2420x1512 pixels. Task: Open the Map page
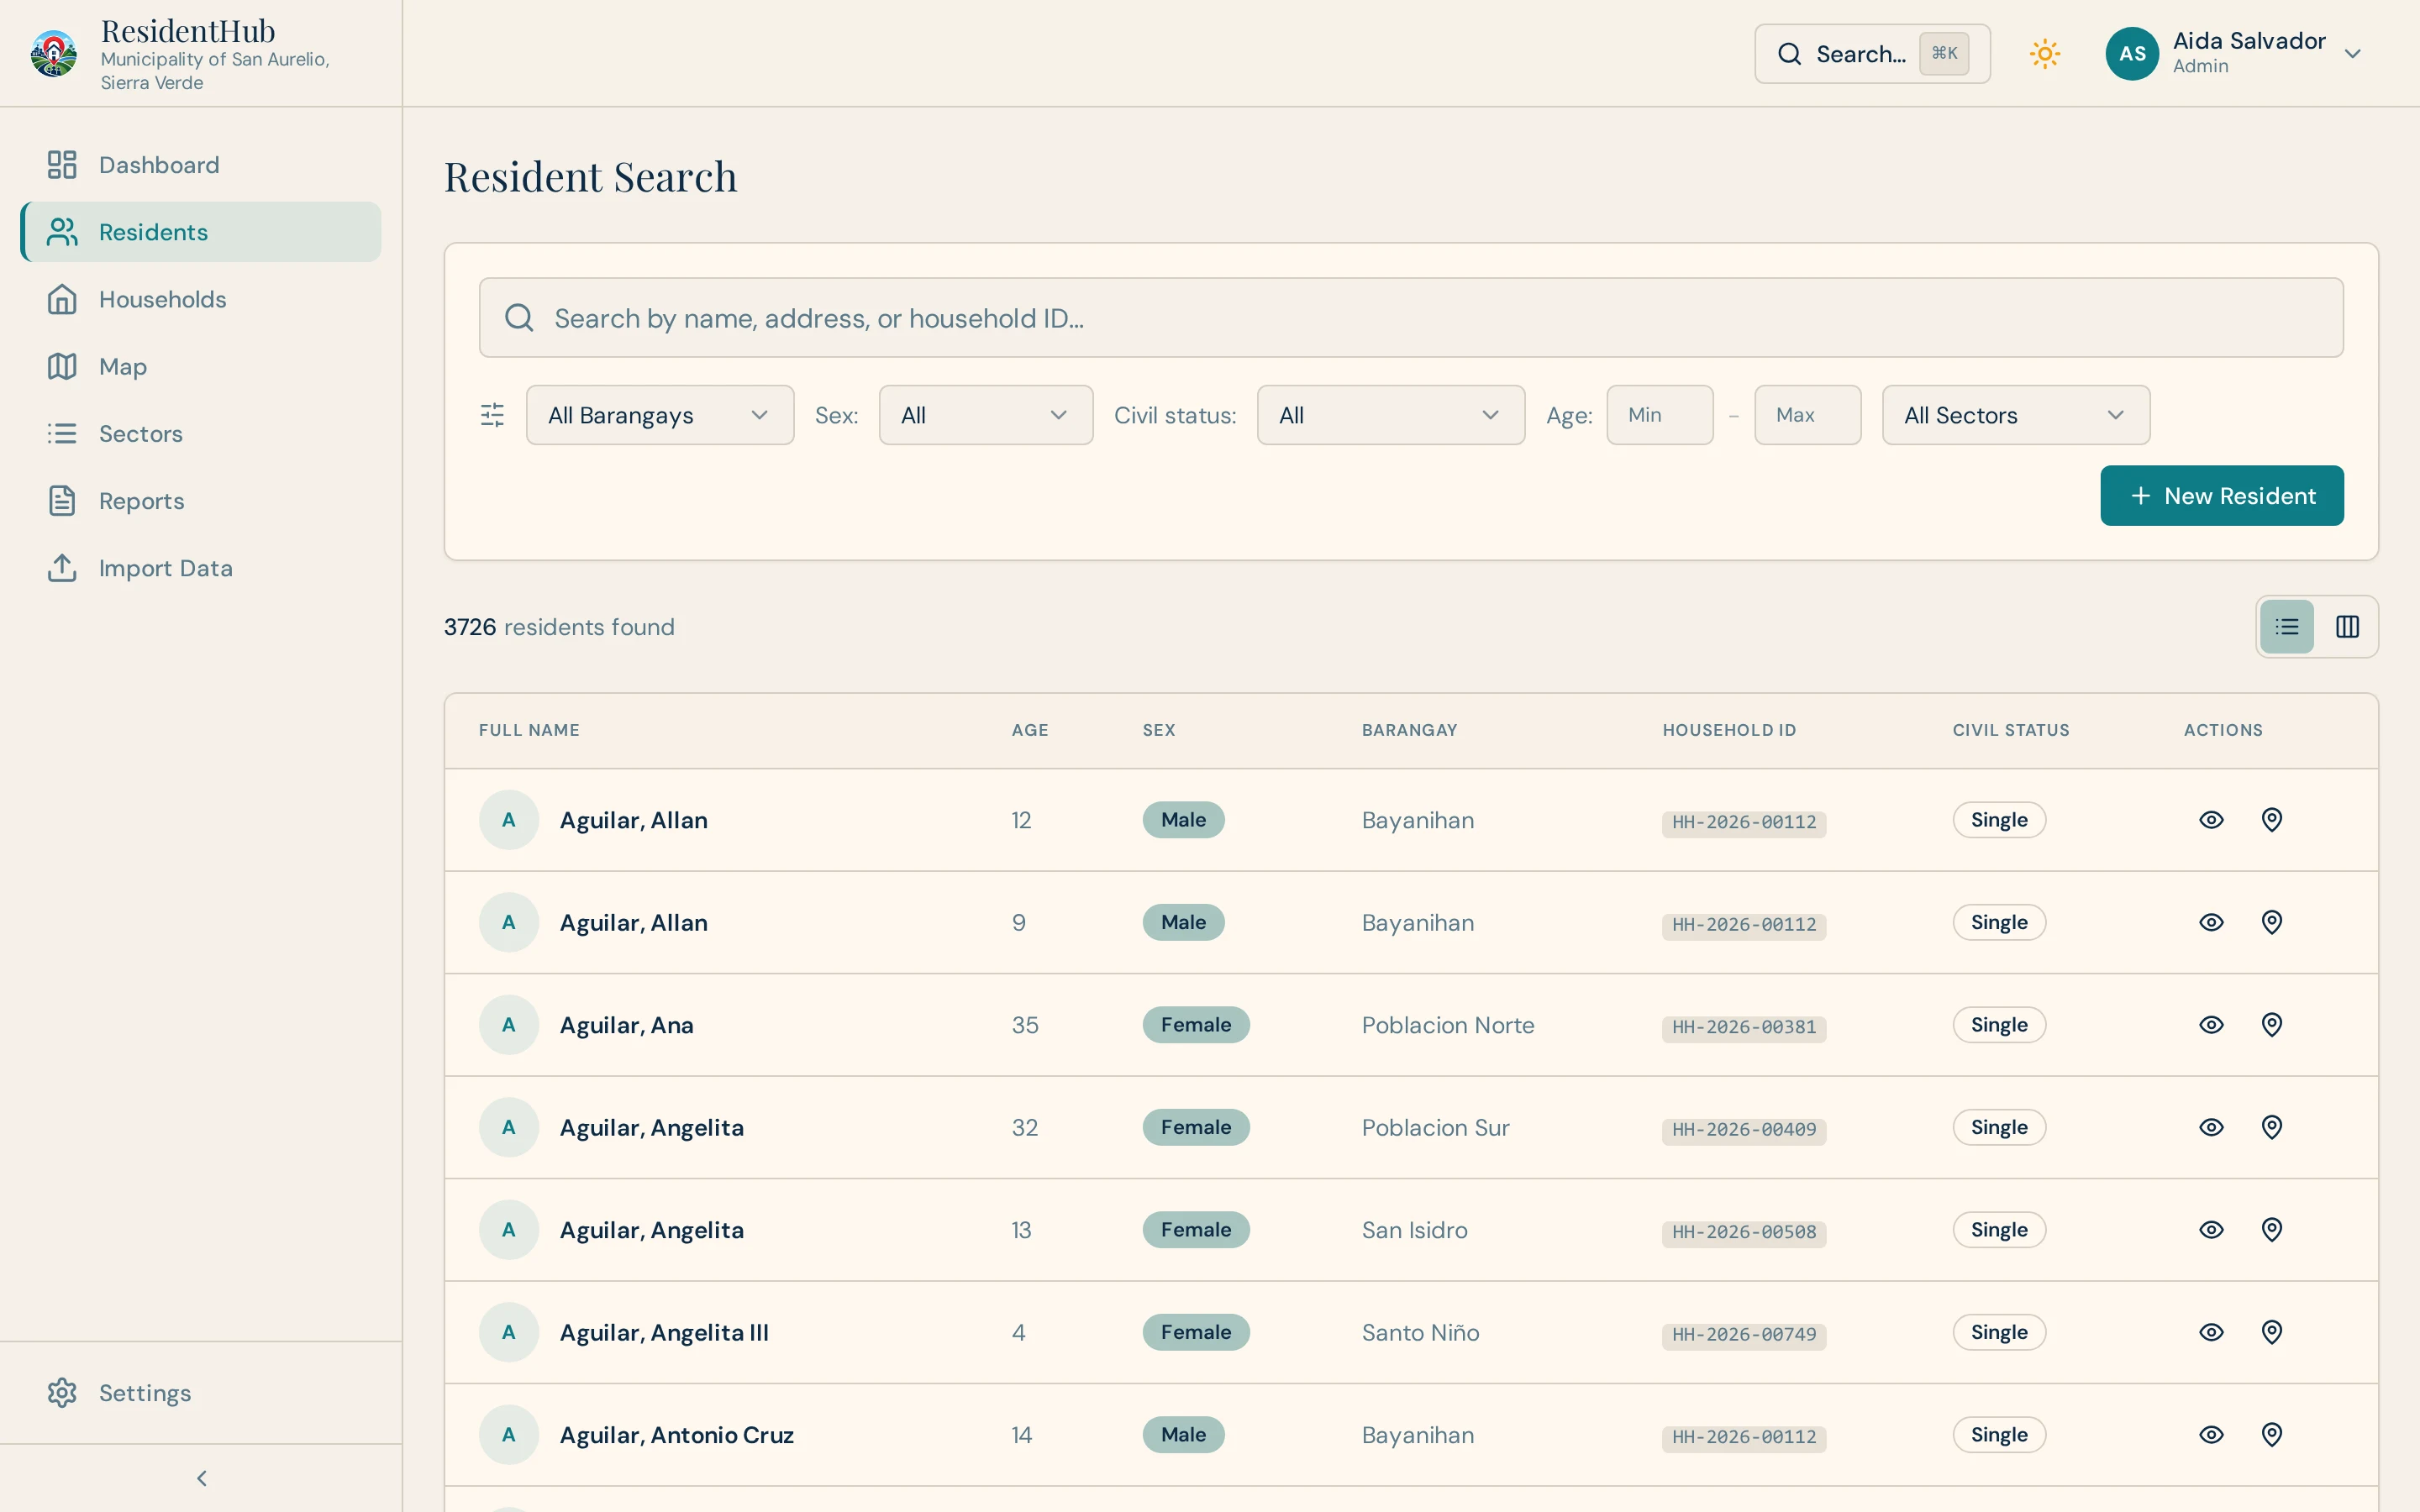pos(201,366)
